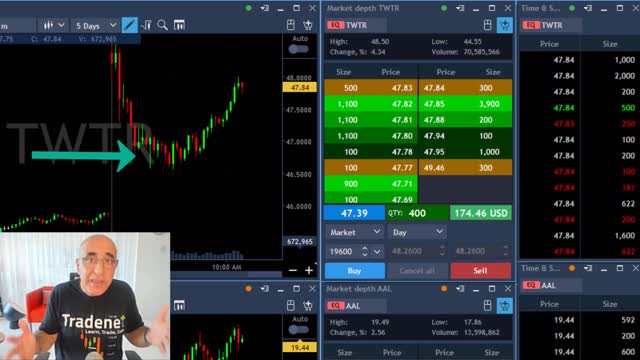Open the 5 Days period dropdown
Screen dimensions: 640x360
point(96,26)
